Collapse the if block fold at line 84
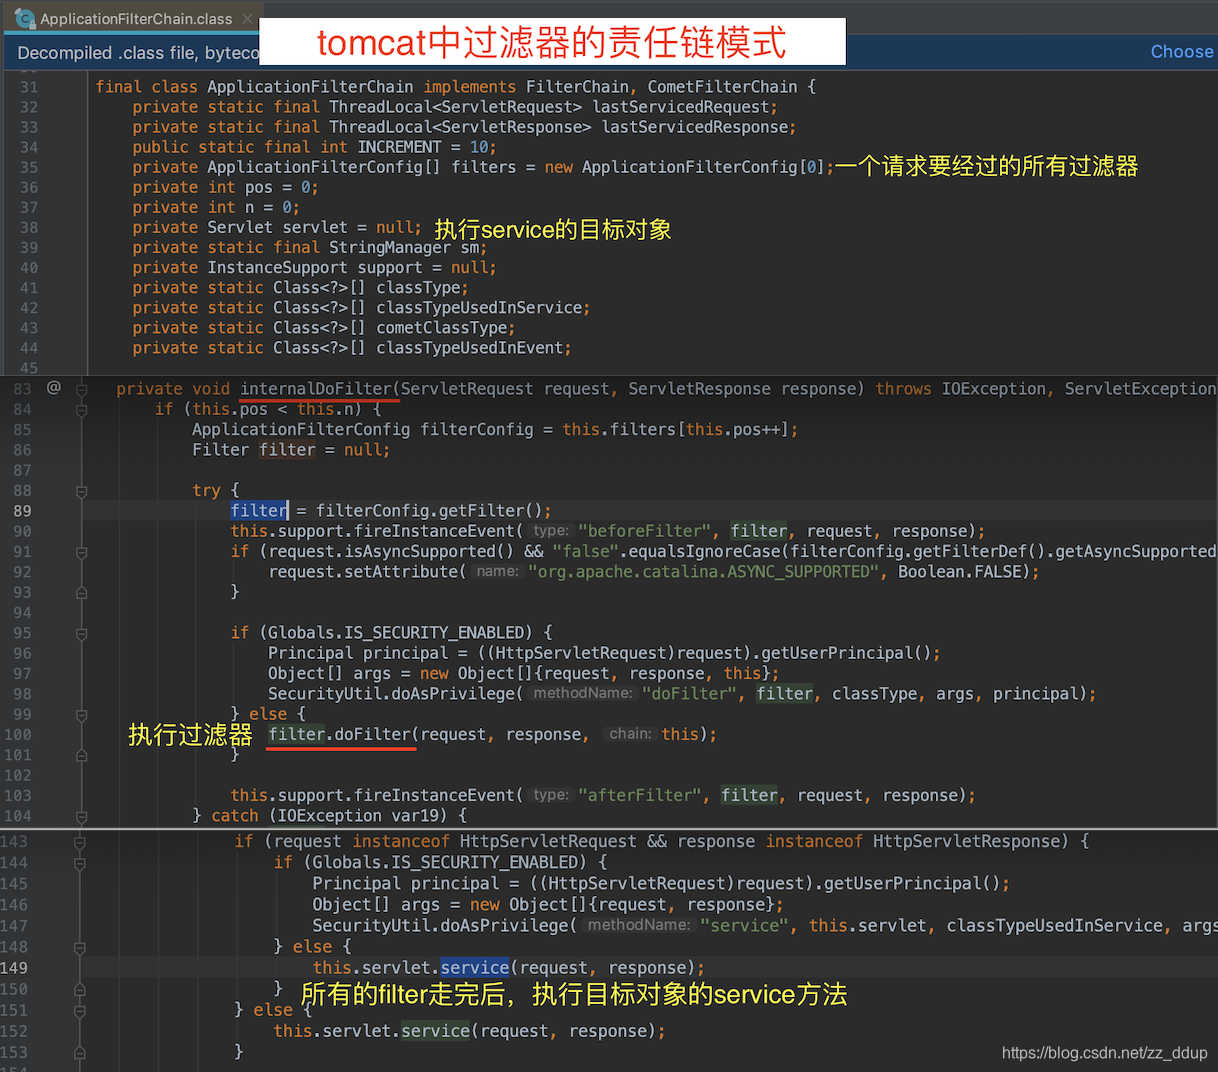Viewport: 1218px width, 1072px height. (x=82, y=410)
